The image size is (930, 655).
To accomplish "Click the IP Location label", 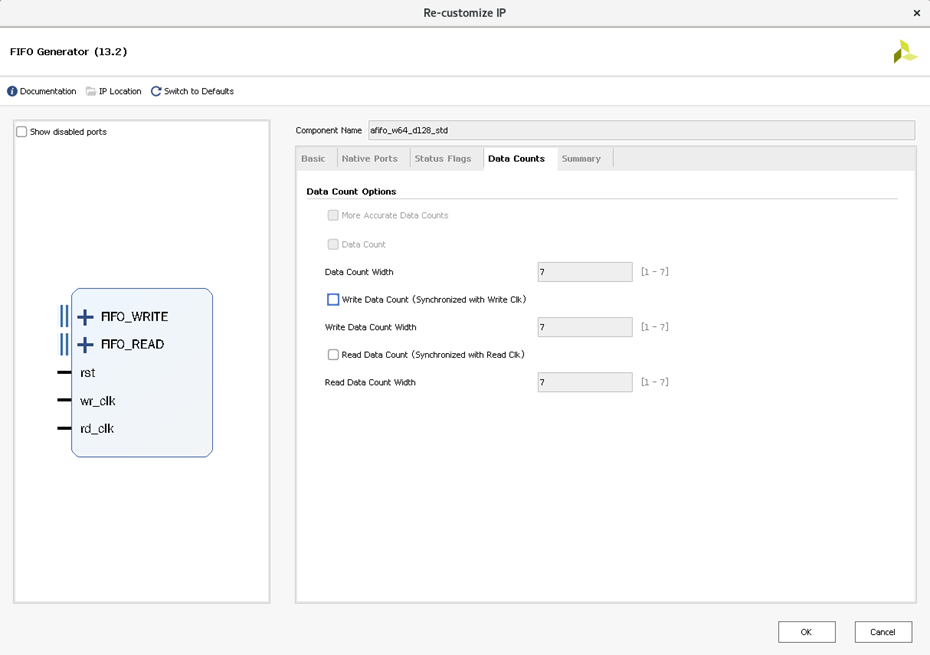I will [x=120, y=91].
